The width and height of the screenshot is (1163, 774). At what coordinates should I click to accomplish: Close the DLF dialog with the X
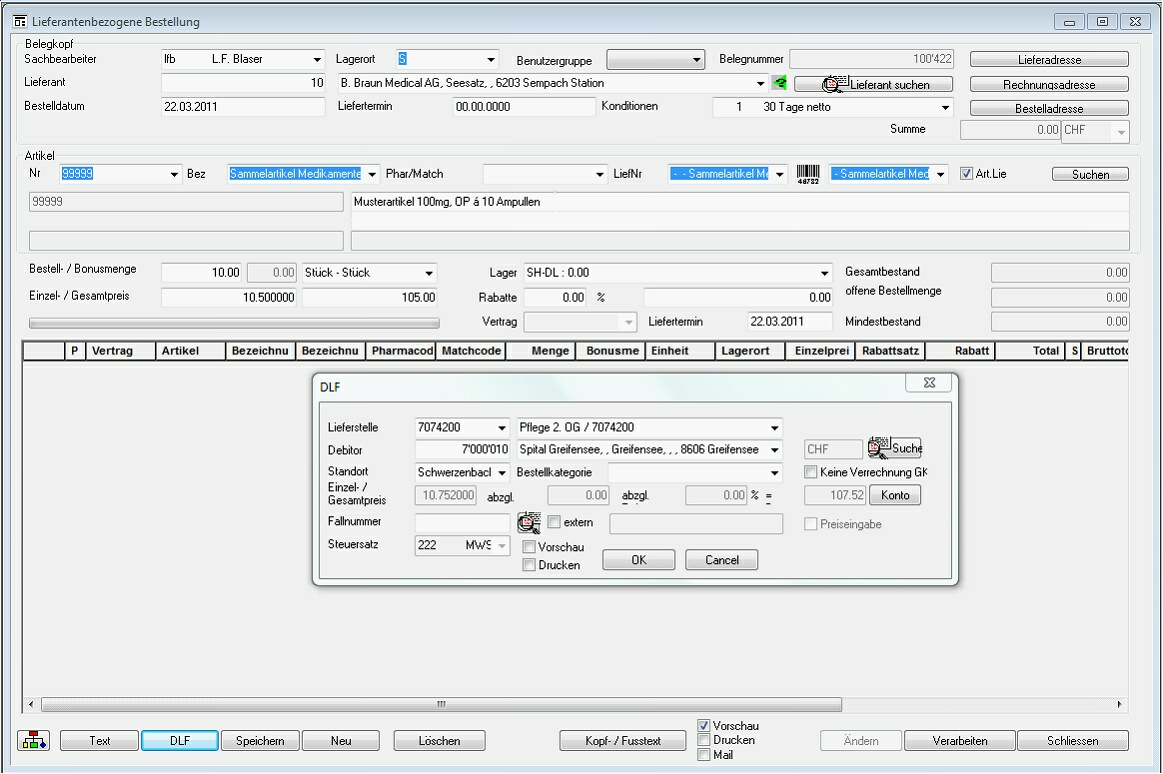coord(929,383)
